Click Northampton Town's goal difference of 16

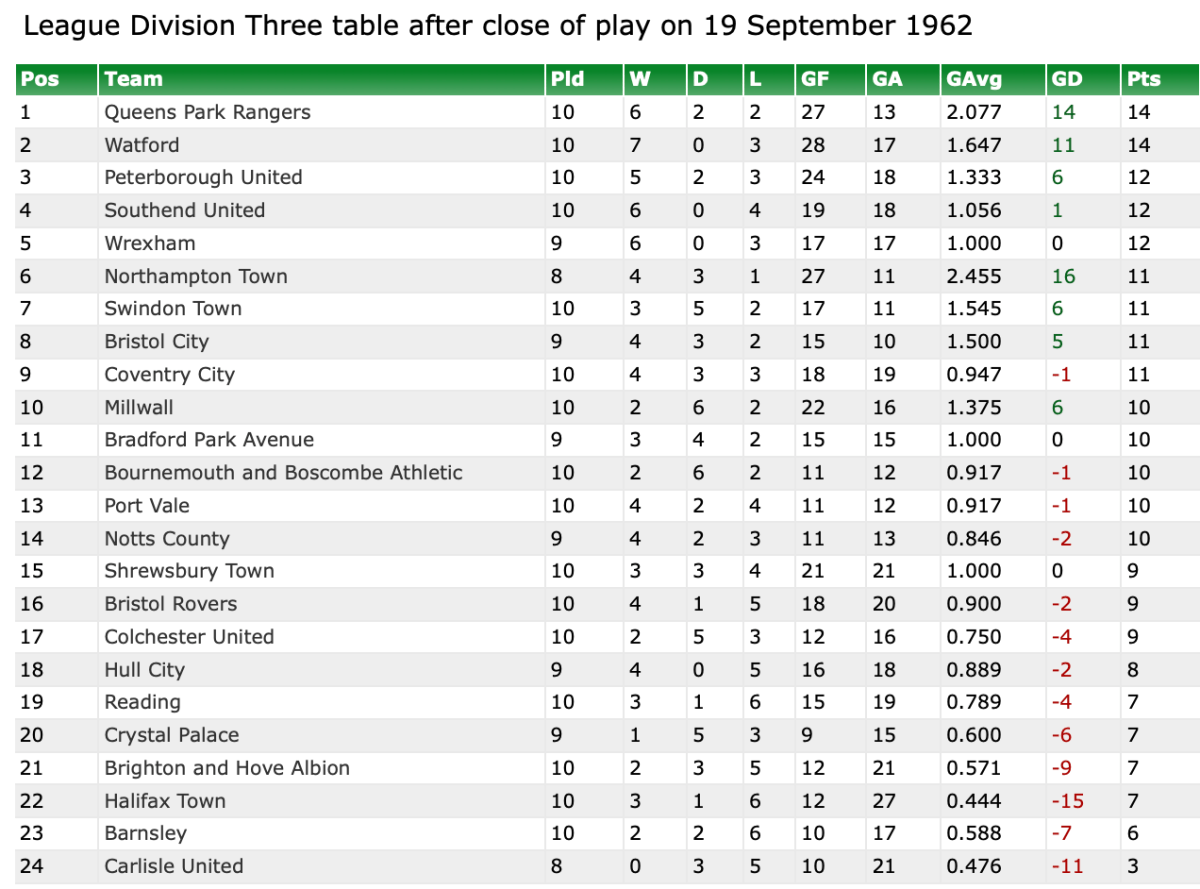(1063, 276)
